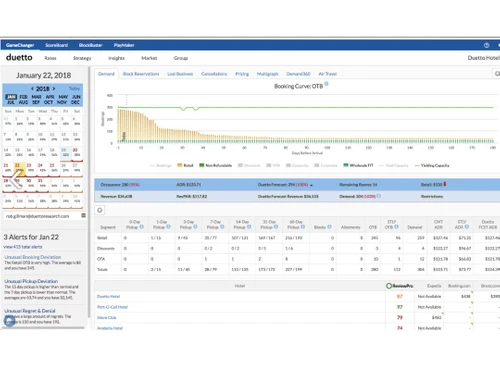This screenshot has height=375, width=500.
Task: Toggle Yielding Capacity line in legend
Action: click(x=432, y=165)
